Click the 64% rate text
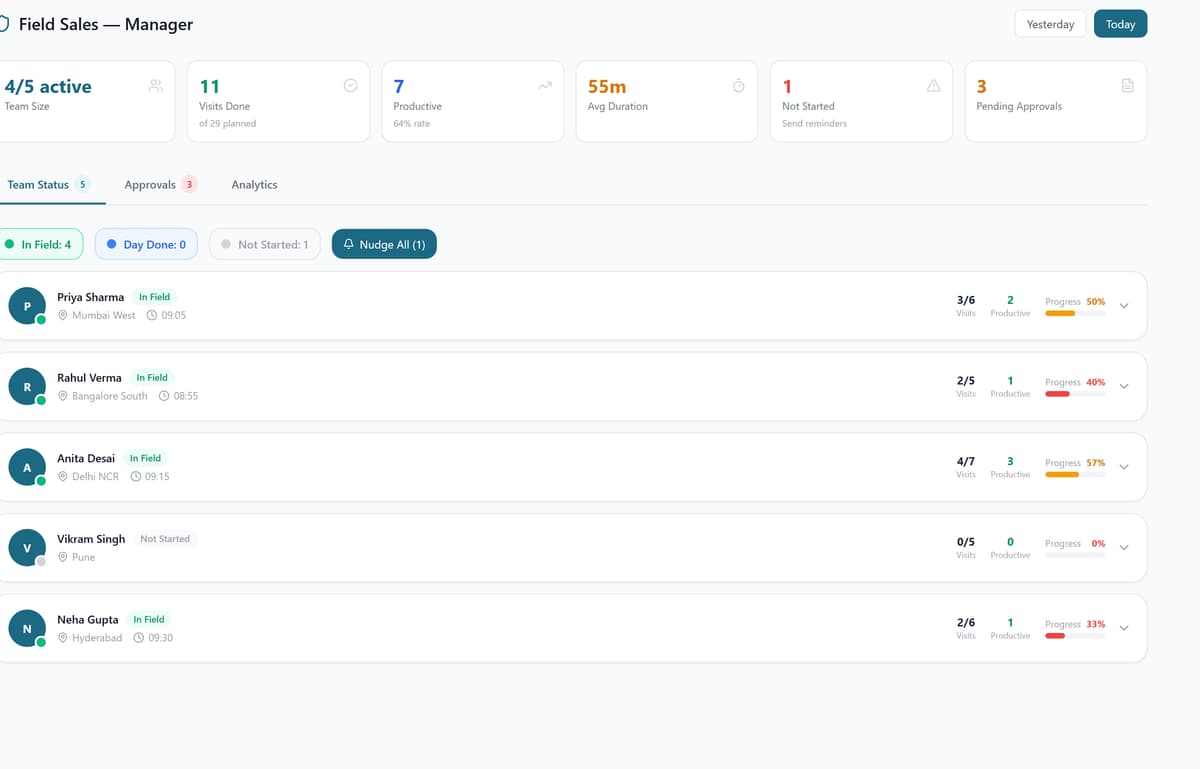The height and width of the screenshot is (769, 1200). (x=411, y=124)
